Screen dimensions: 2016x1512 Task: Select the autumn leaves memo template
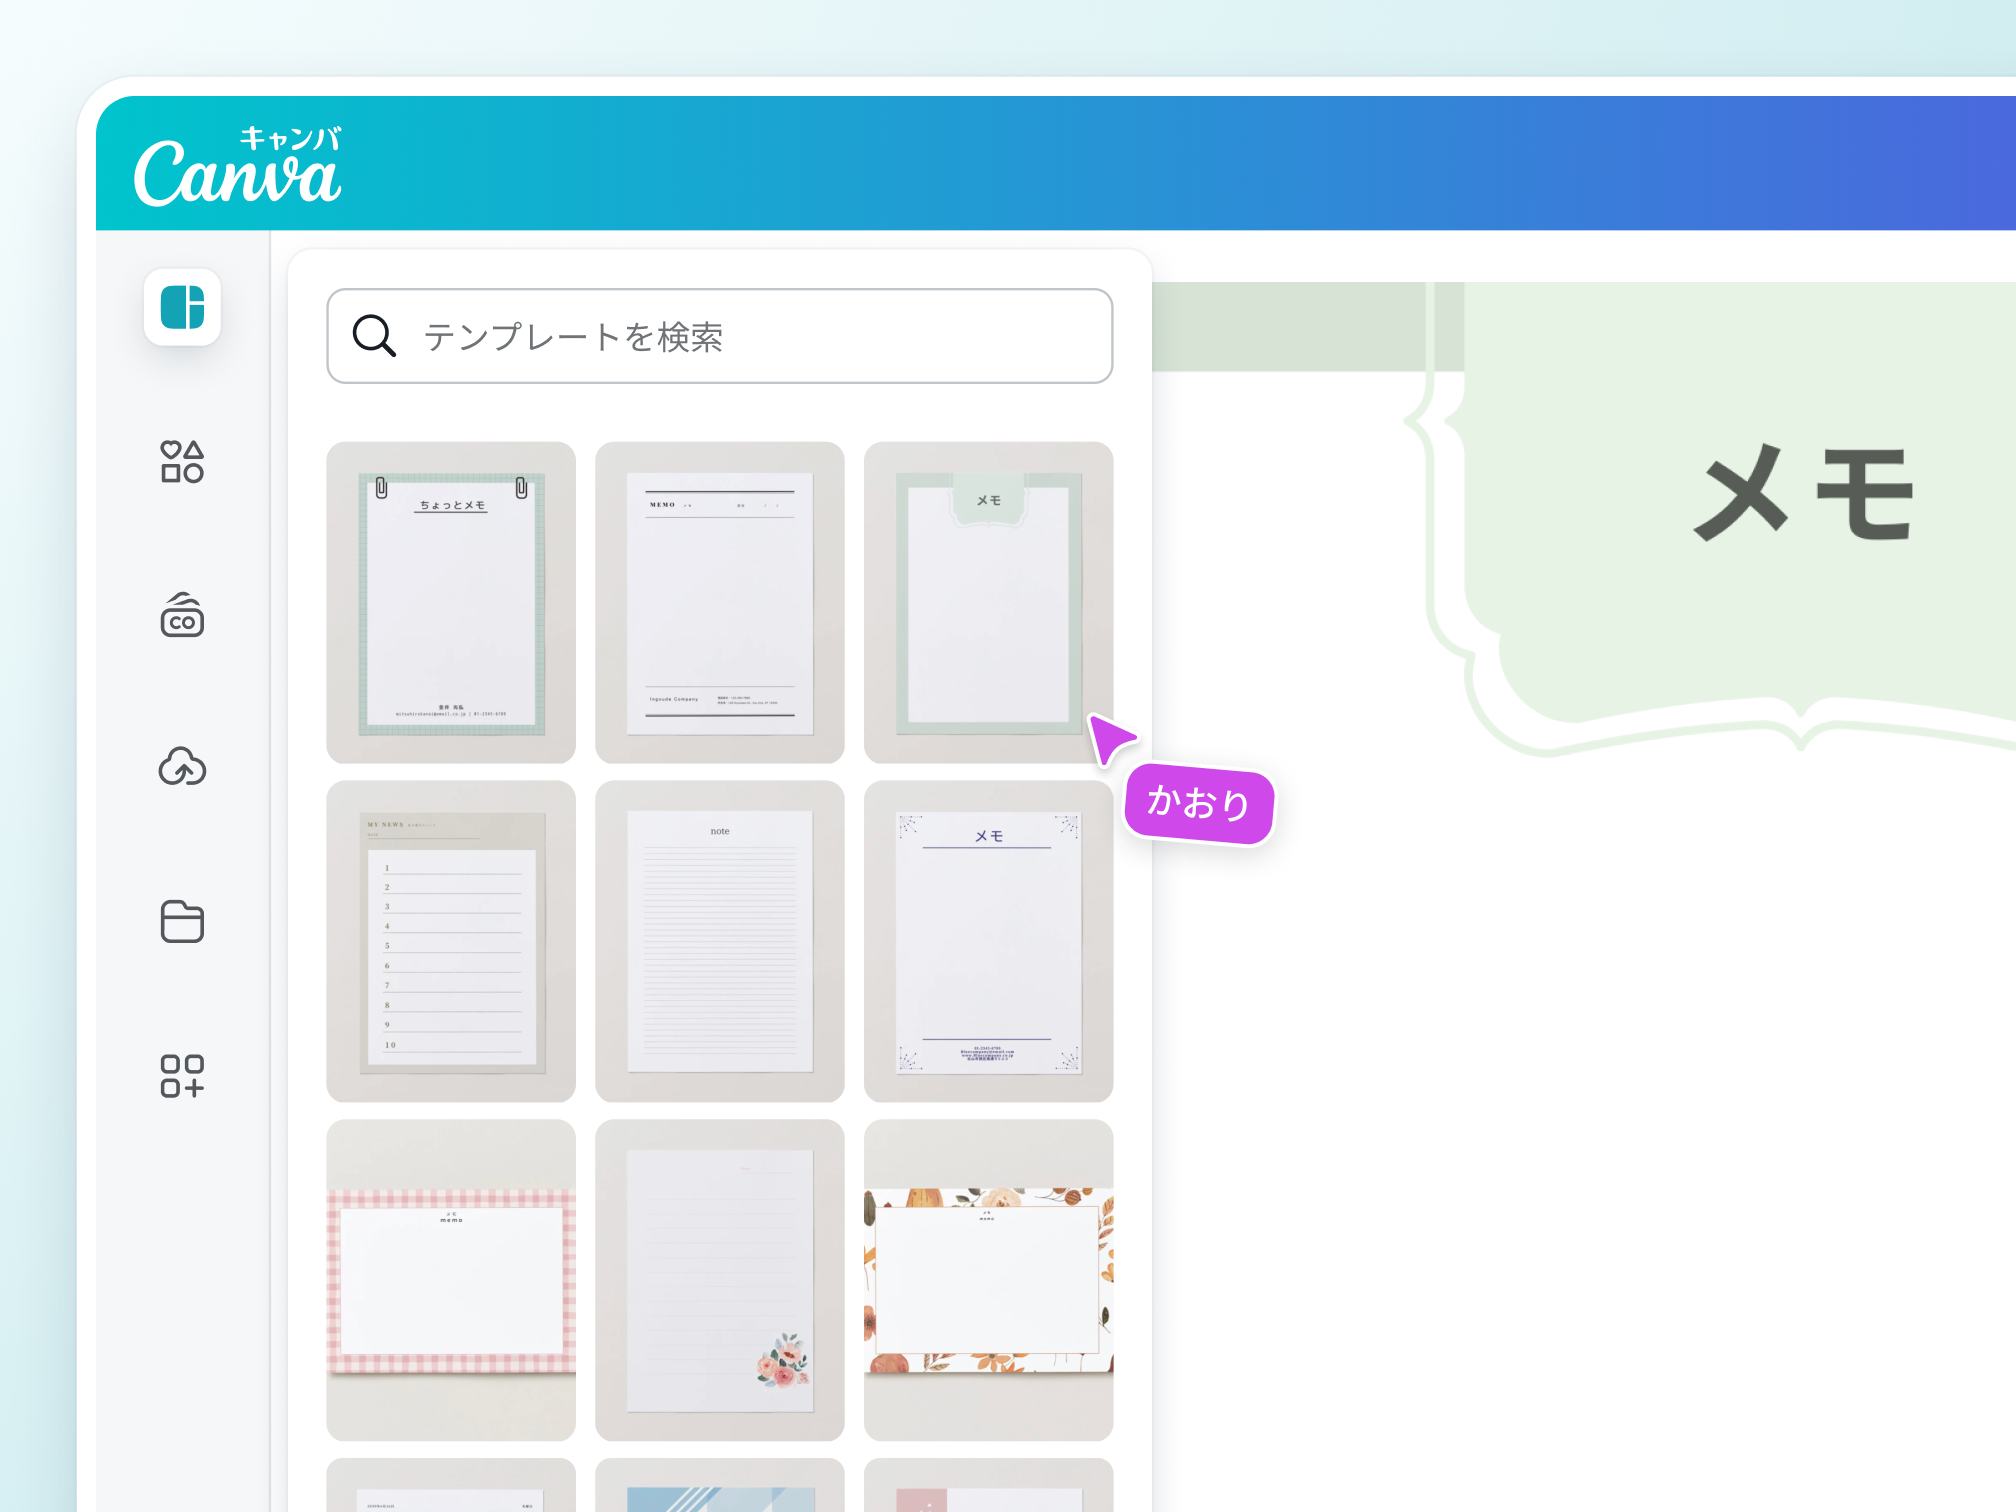[988, 1278]
